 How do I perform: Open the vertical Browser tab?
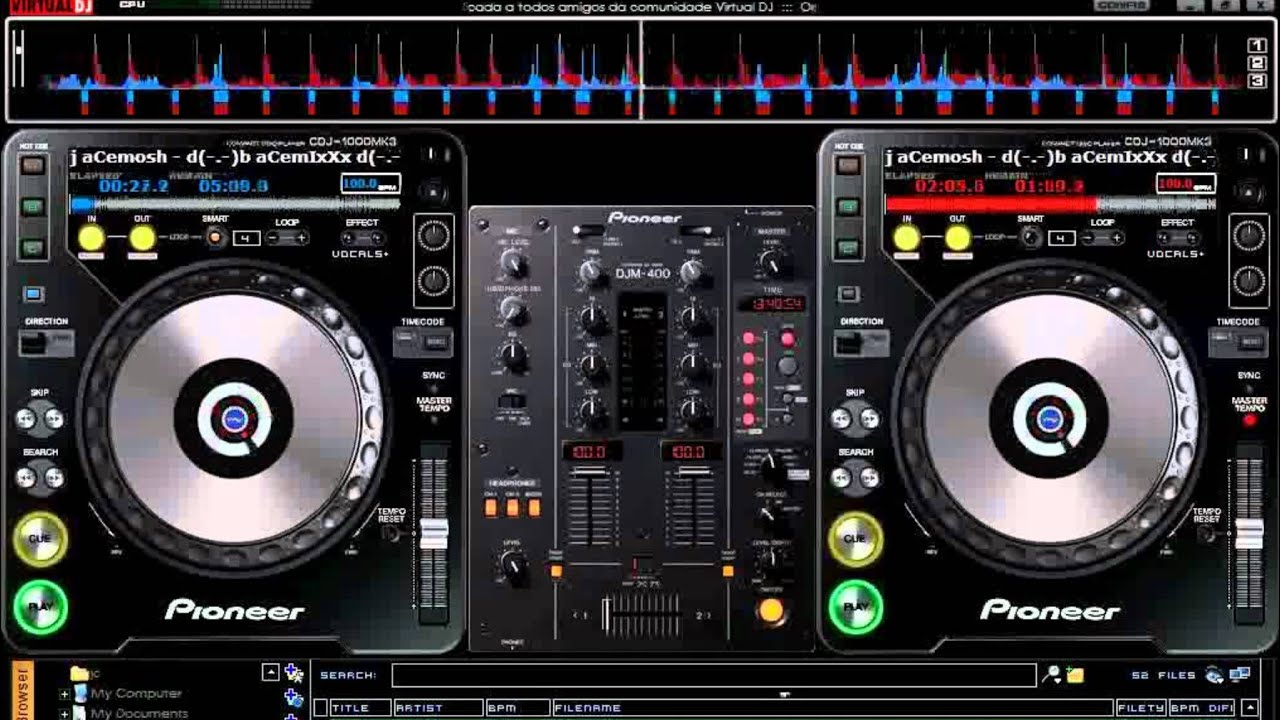click(x=23, y=691)
